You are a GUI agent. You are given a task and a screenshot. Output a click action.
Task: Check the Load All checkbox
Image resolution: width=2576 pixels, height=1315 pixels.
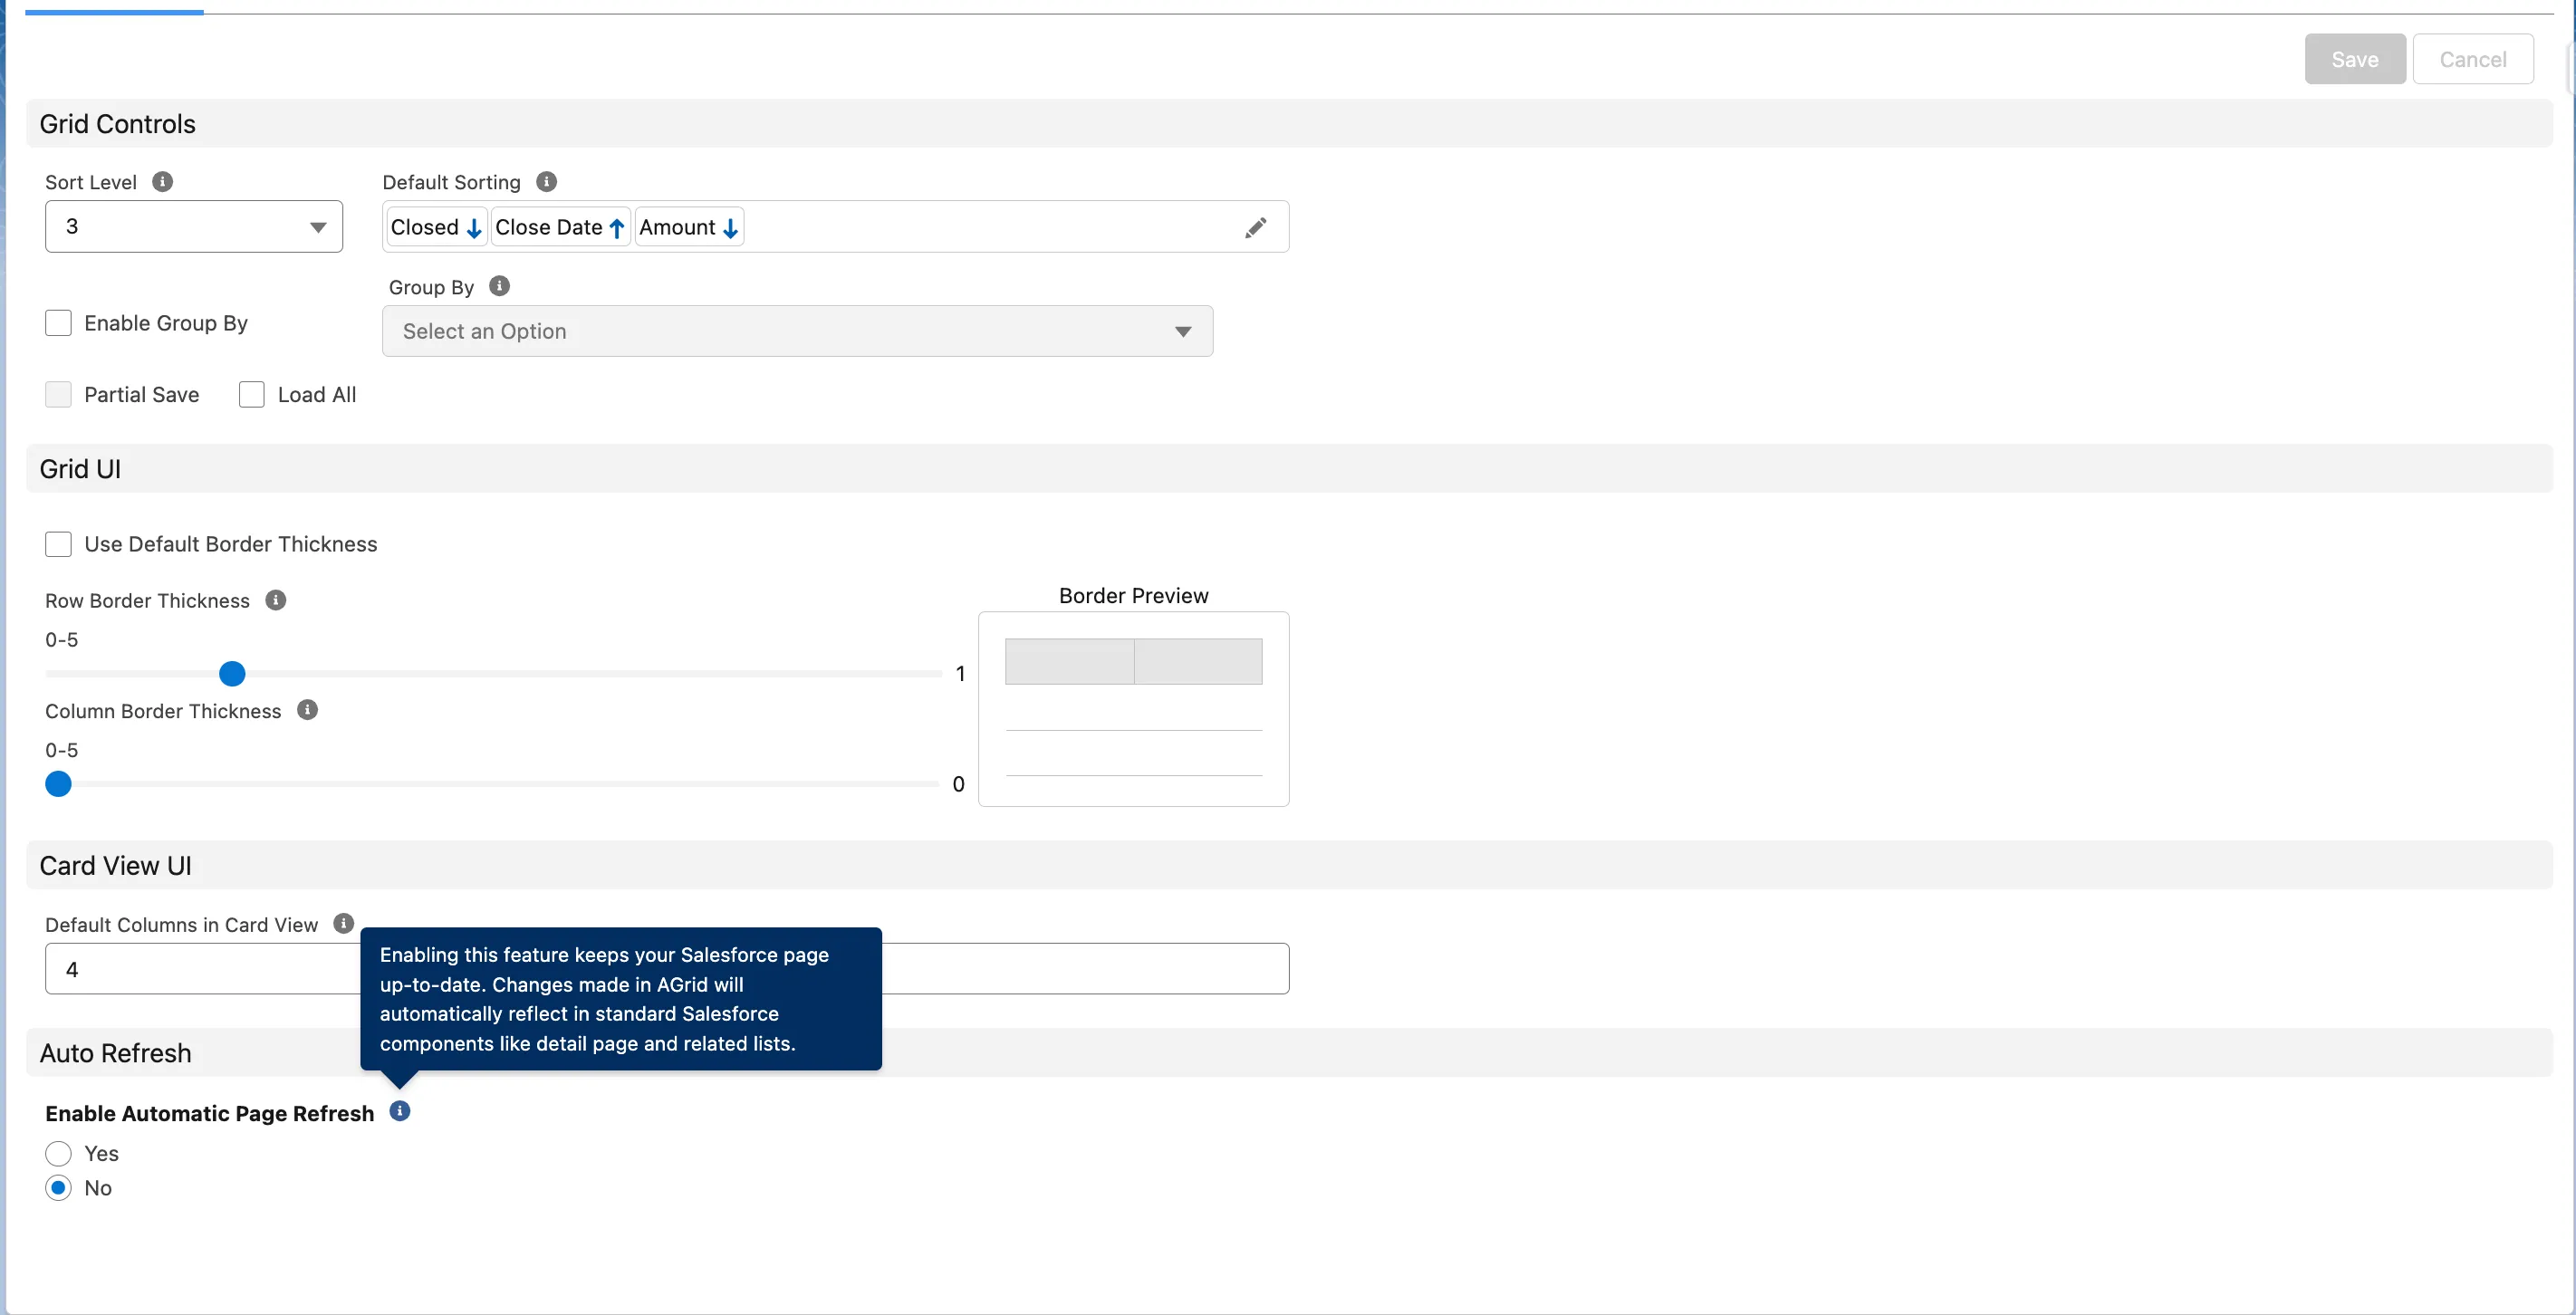point(252,394)
